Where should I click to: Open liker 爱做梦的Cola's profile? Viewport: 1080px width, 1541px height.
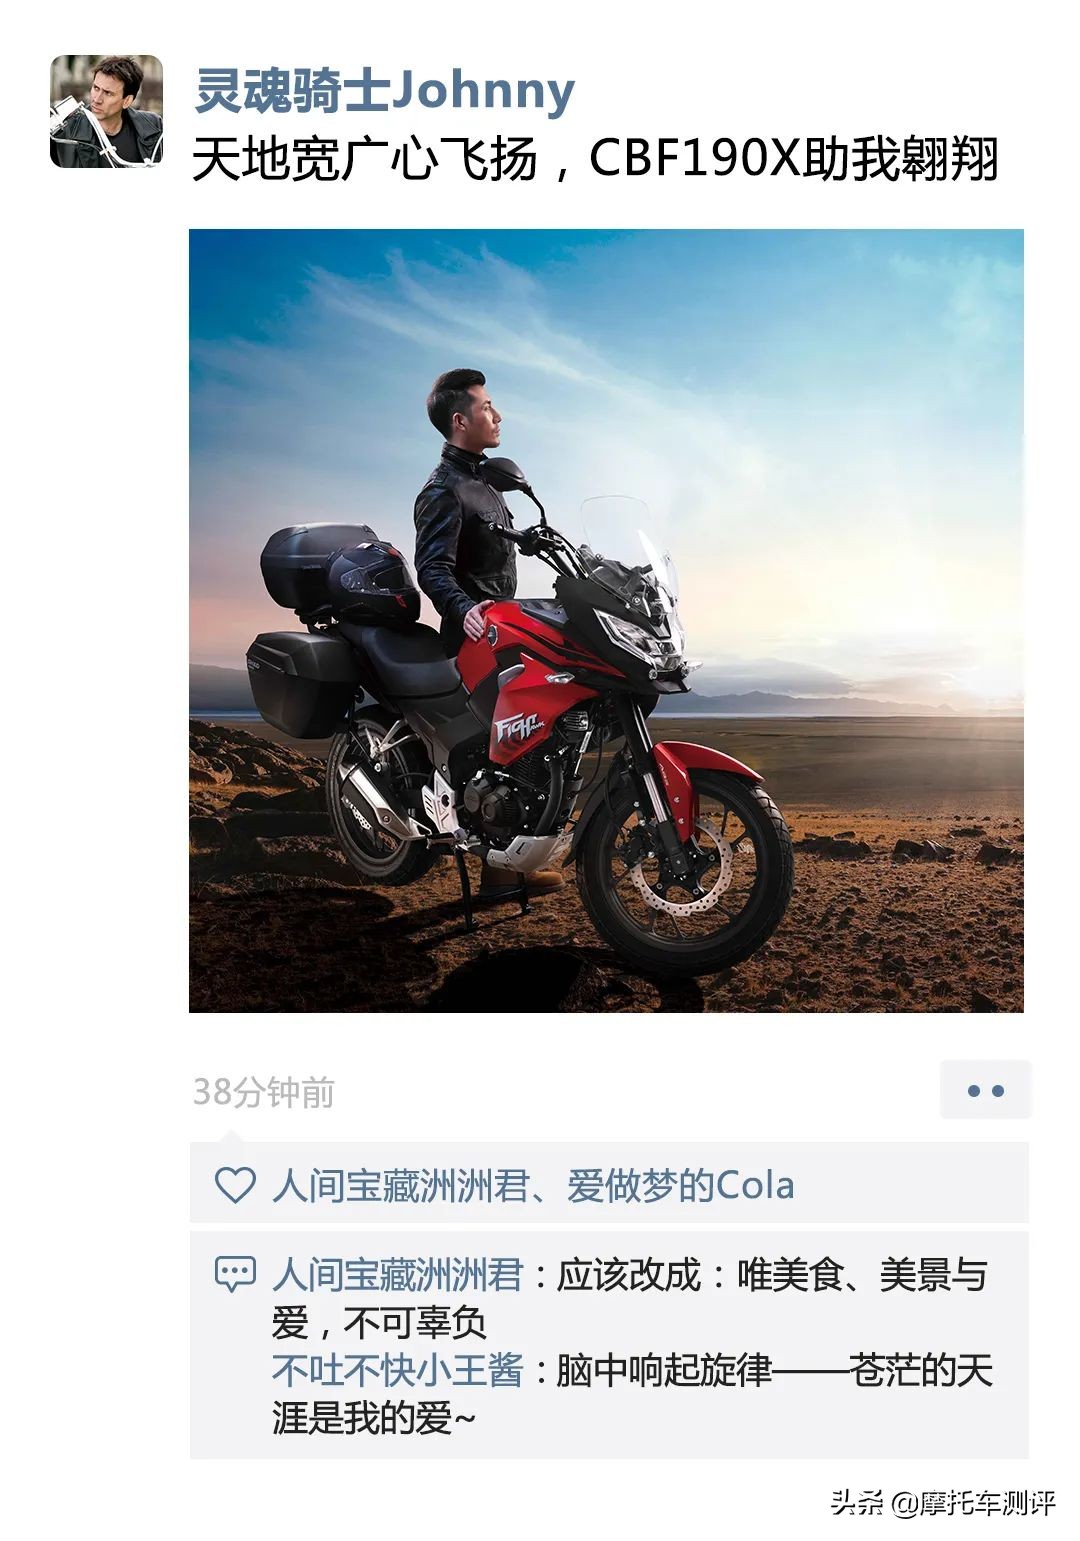click(x=681, y=1186)
